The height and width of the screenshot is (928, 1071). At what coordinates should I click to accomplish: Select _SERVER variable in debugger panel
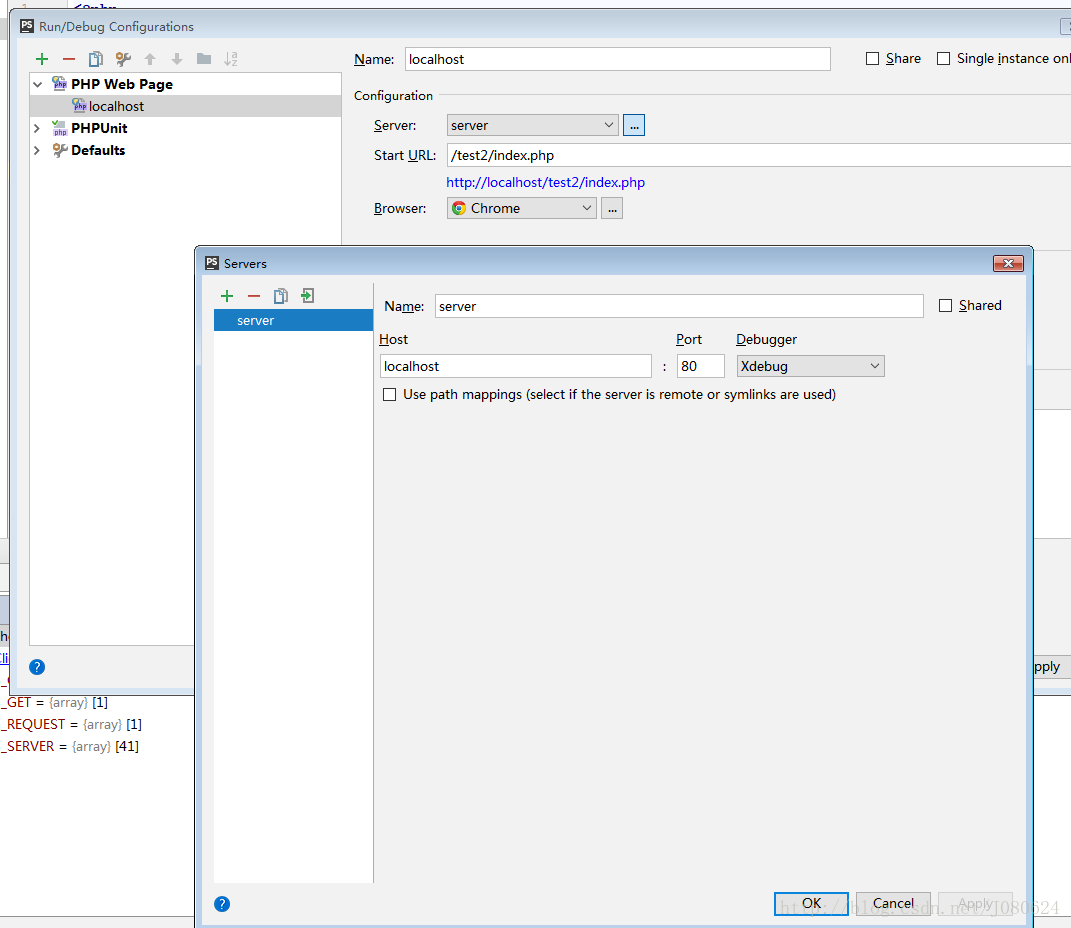point(70,746)
